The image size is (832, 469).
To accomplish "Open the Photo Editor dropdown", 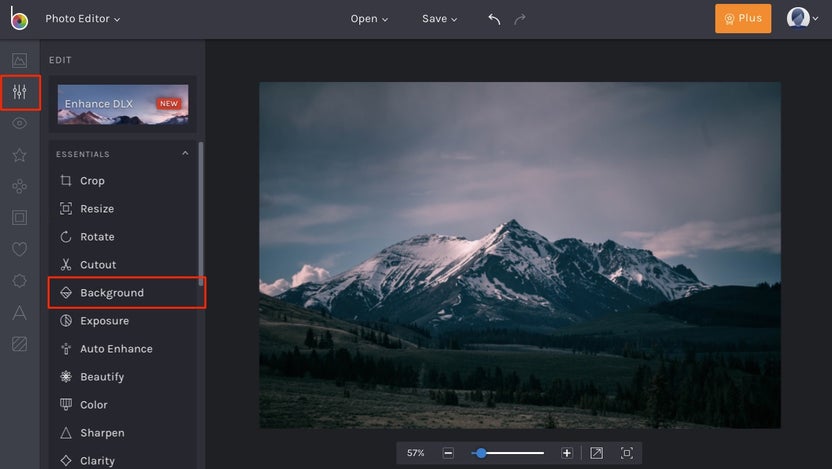I will (82, 19).
